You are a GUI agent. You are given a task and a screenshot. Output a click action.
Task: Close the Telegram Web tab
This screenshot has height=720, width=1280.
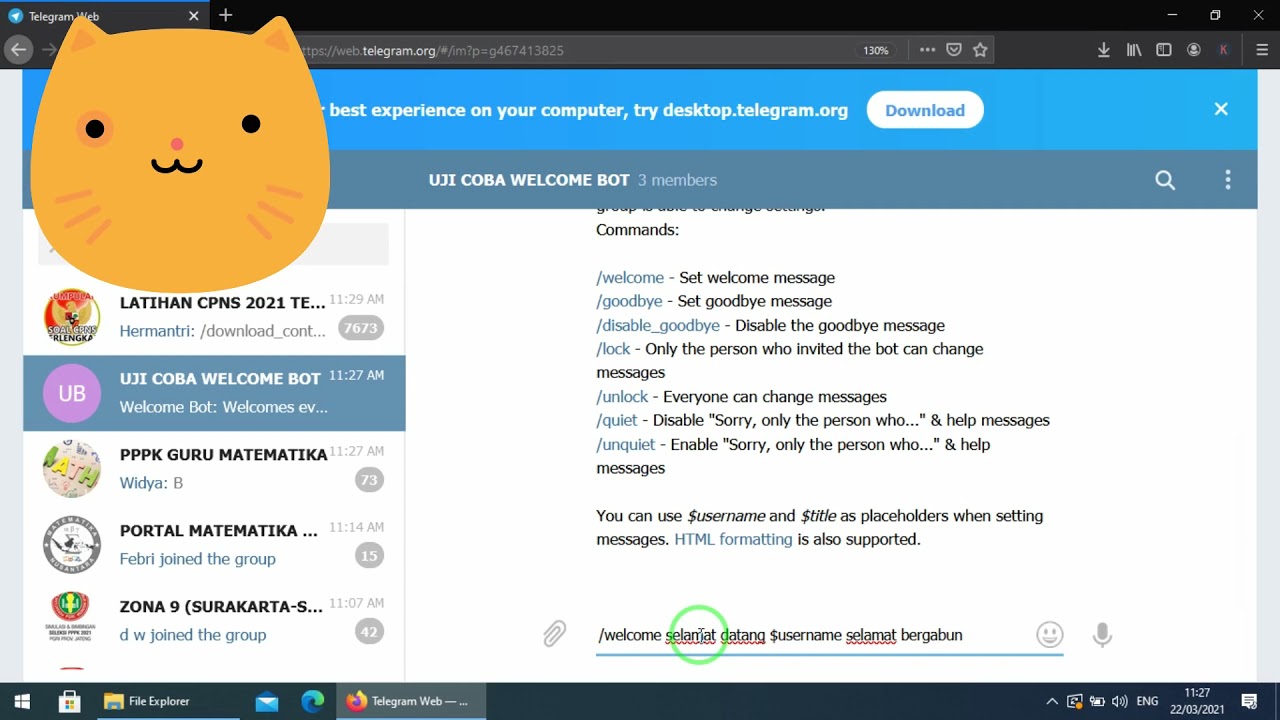coord(194,16)
